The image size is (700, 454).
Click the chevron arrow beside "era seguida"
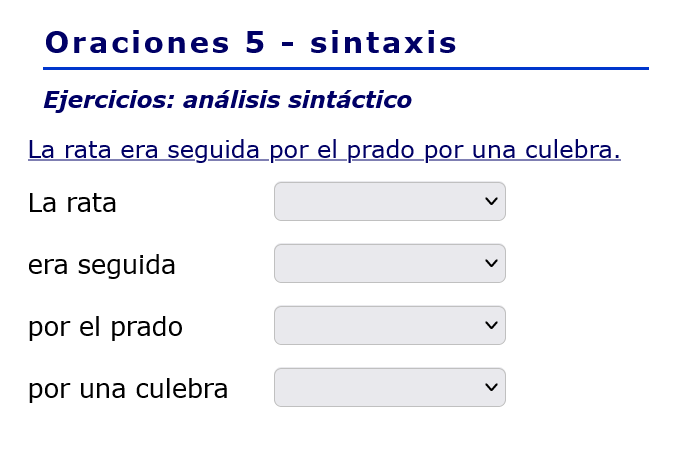tap(491, 264)
